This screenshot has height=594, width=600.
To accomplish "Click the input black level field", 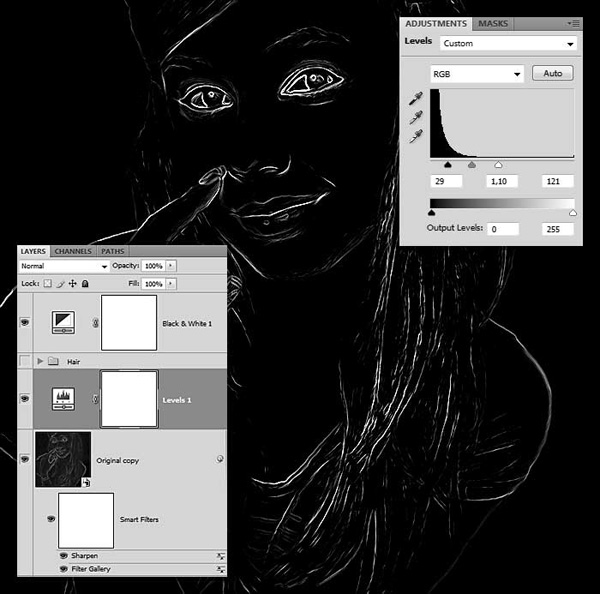I will point(446,181).
